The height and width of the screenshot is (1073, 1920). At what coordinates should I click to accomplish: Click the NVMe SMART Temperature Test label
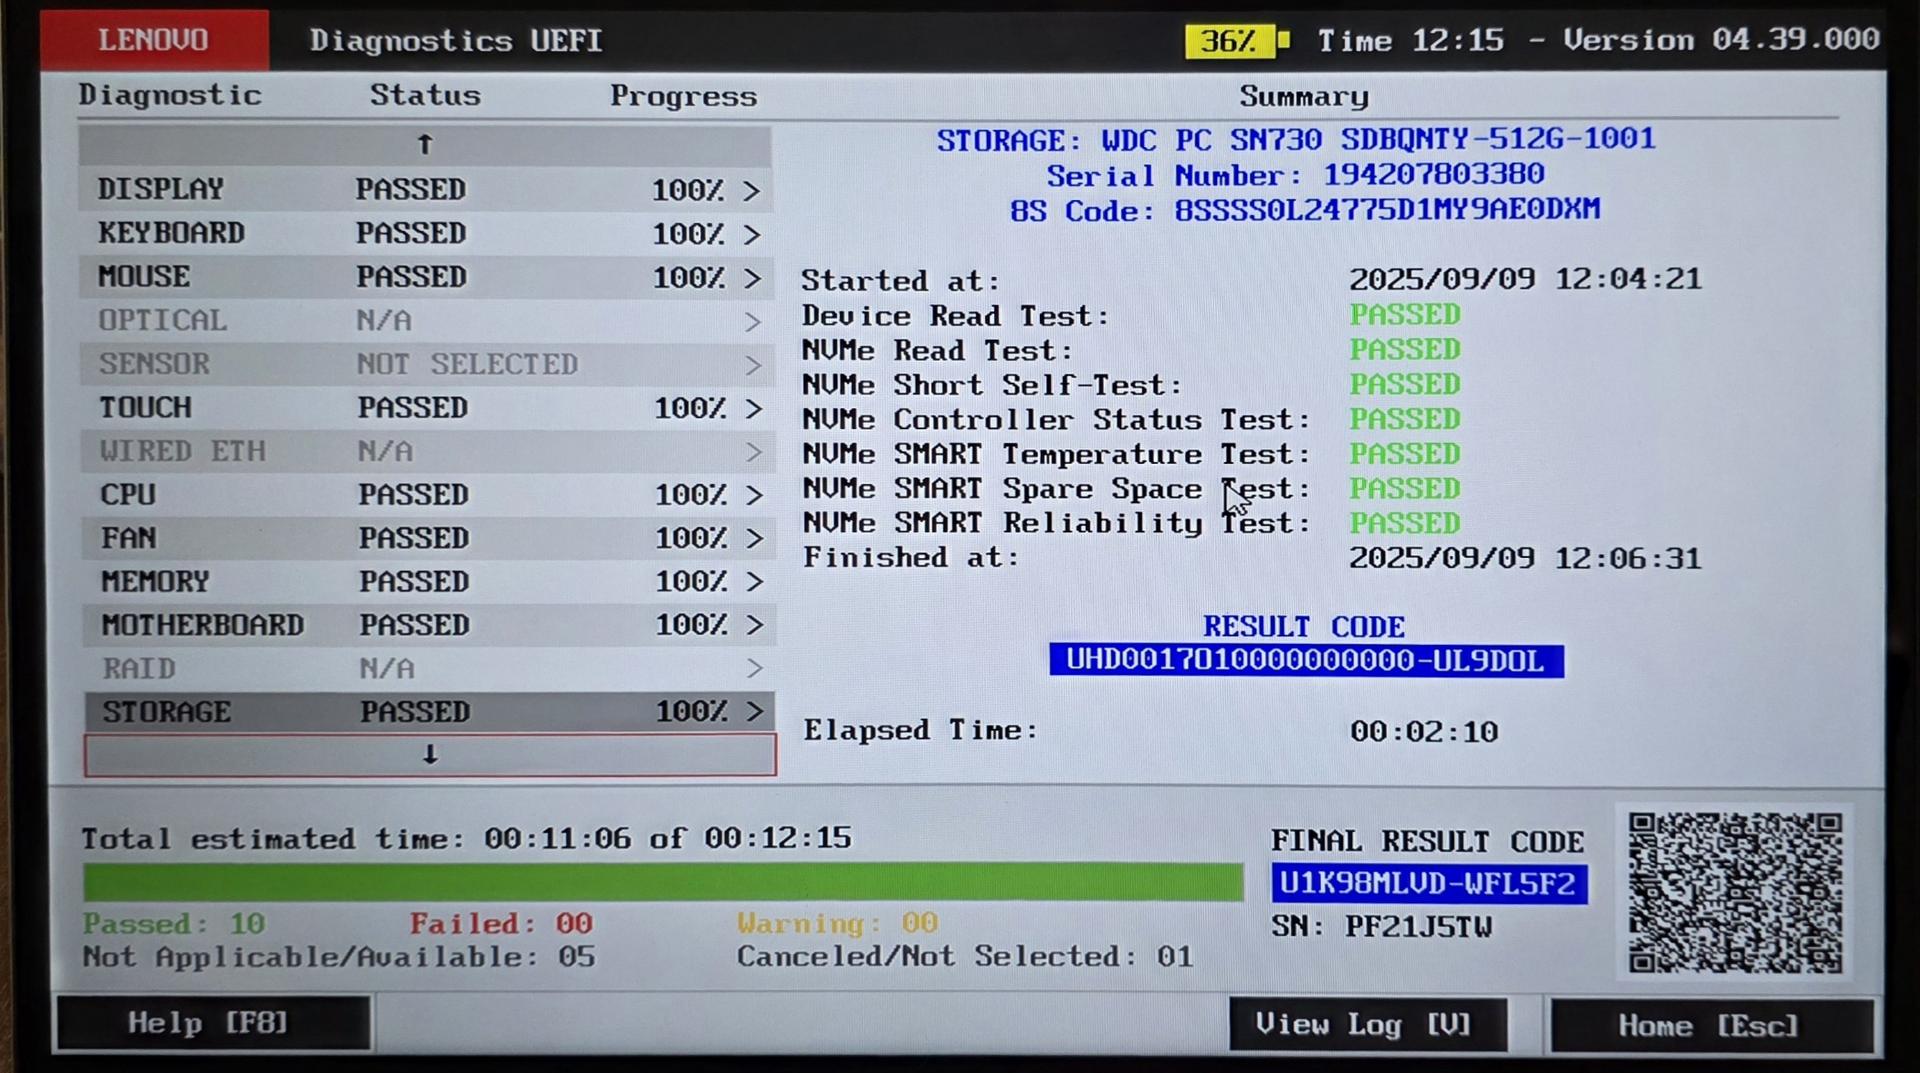(1056, 454)
